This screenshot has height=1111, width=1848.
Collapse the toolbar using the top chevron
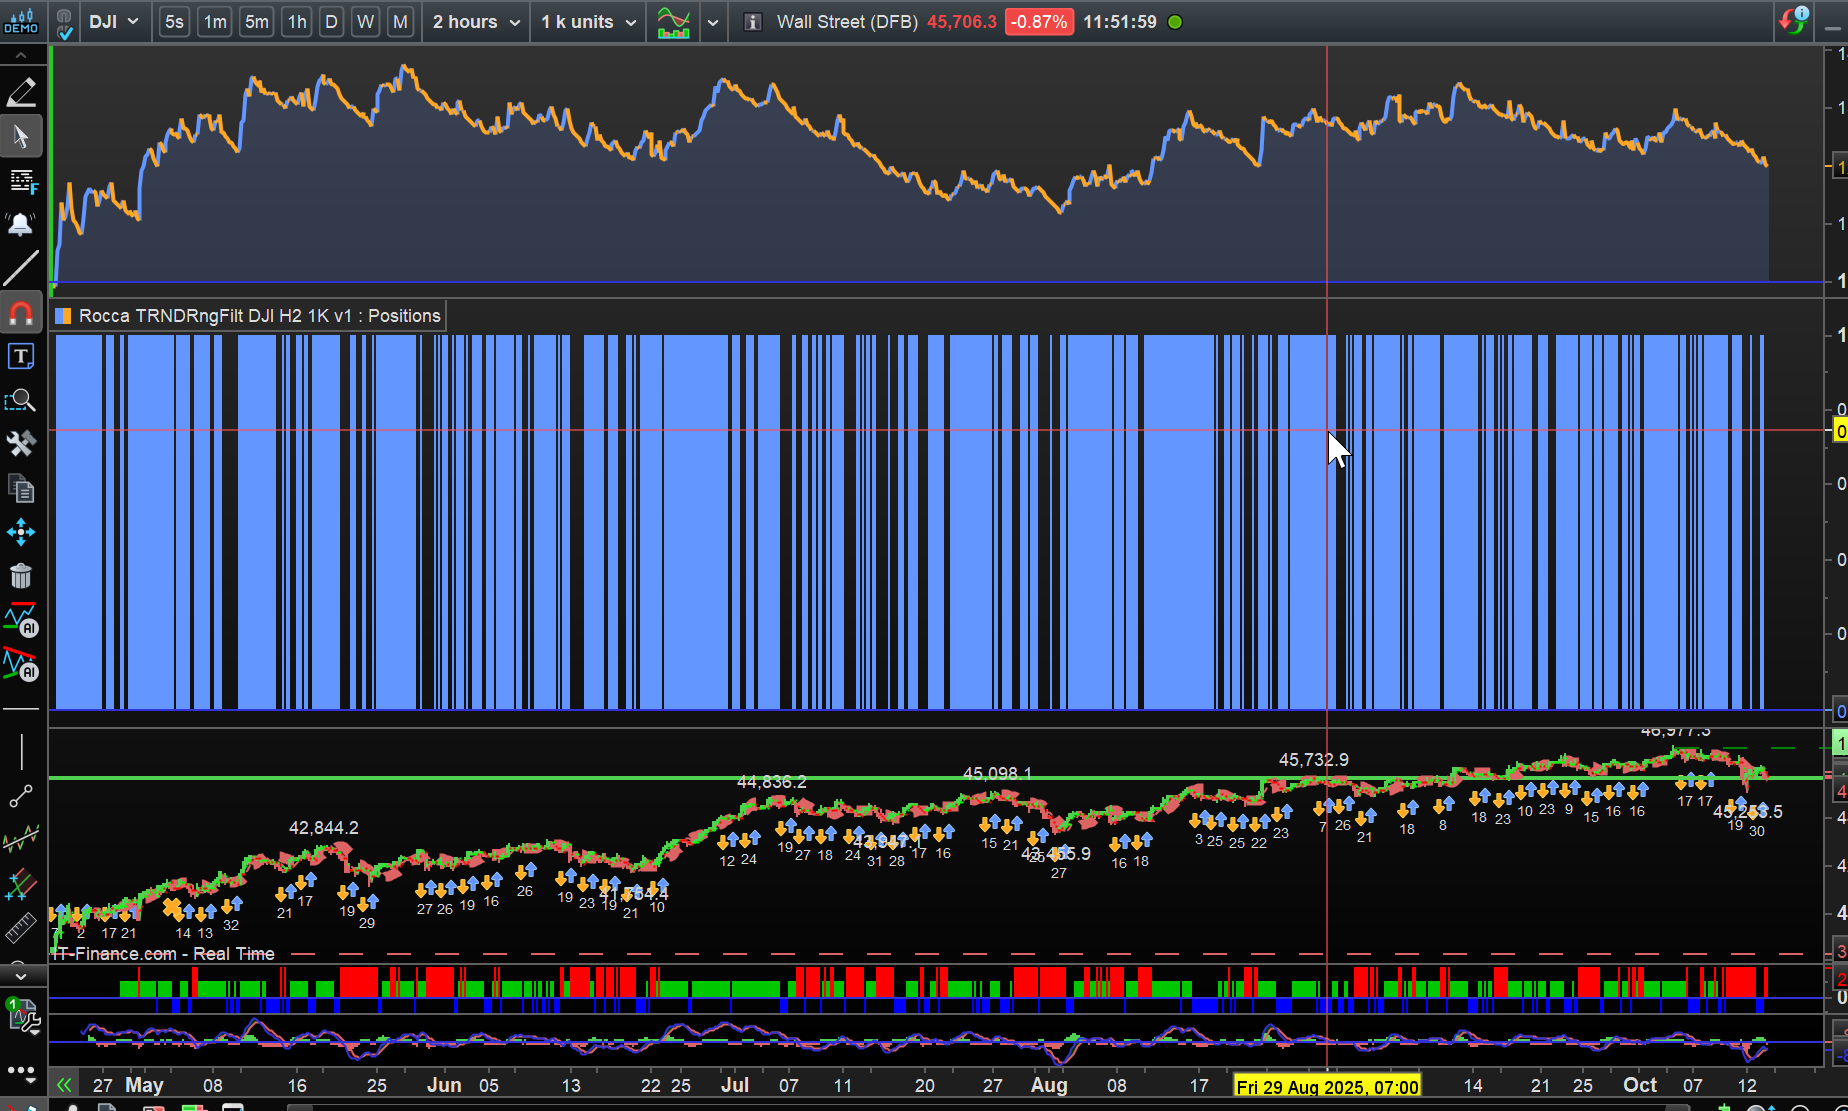[21, 56]
